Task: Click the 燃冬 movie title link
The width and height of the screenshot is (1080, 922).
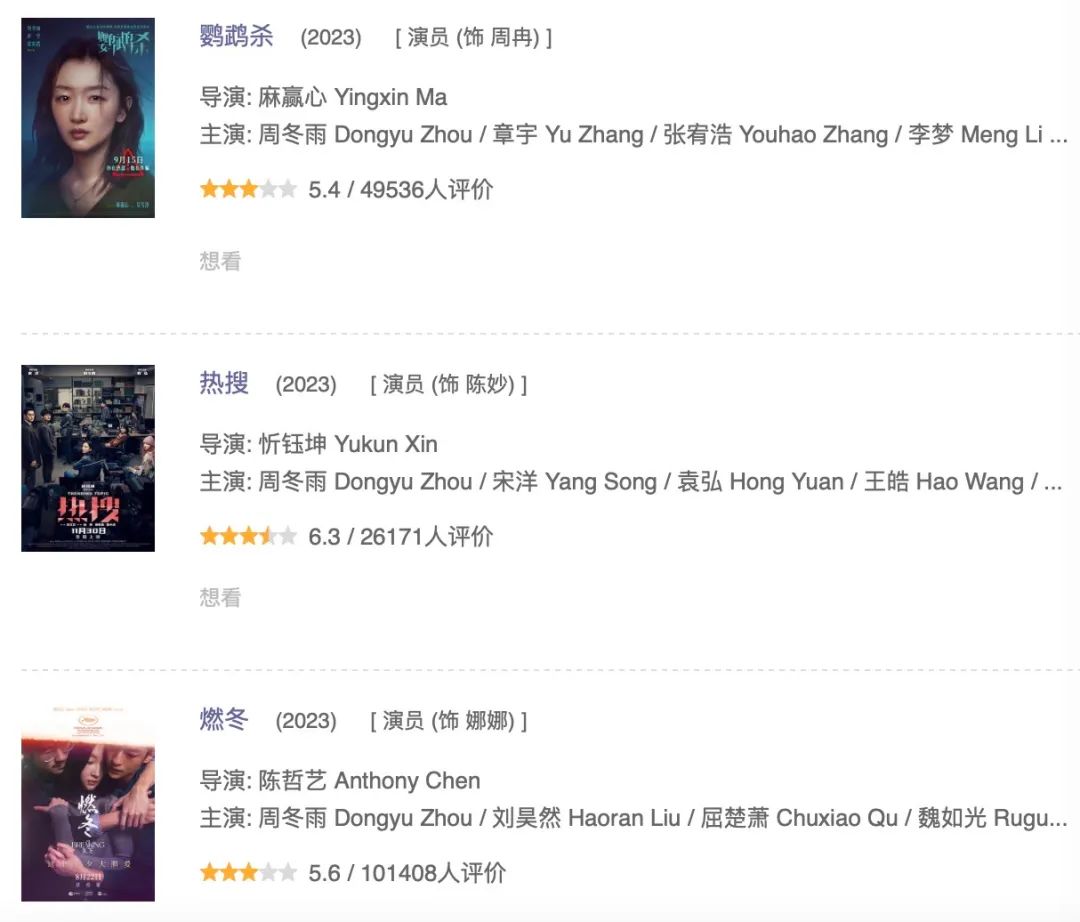Action: click(x=224, y=720)
